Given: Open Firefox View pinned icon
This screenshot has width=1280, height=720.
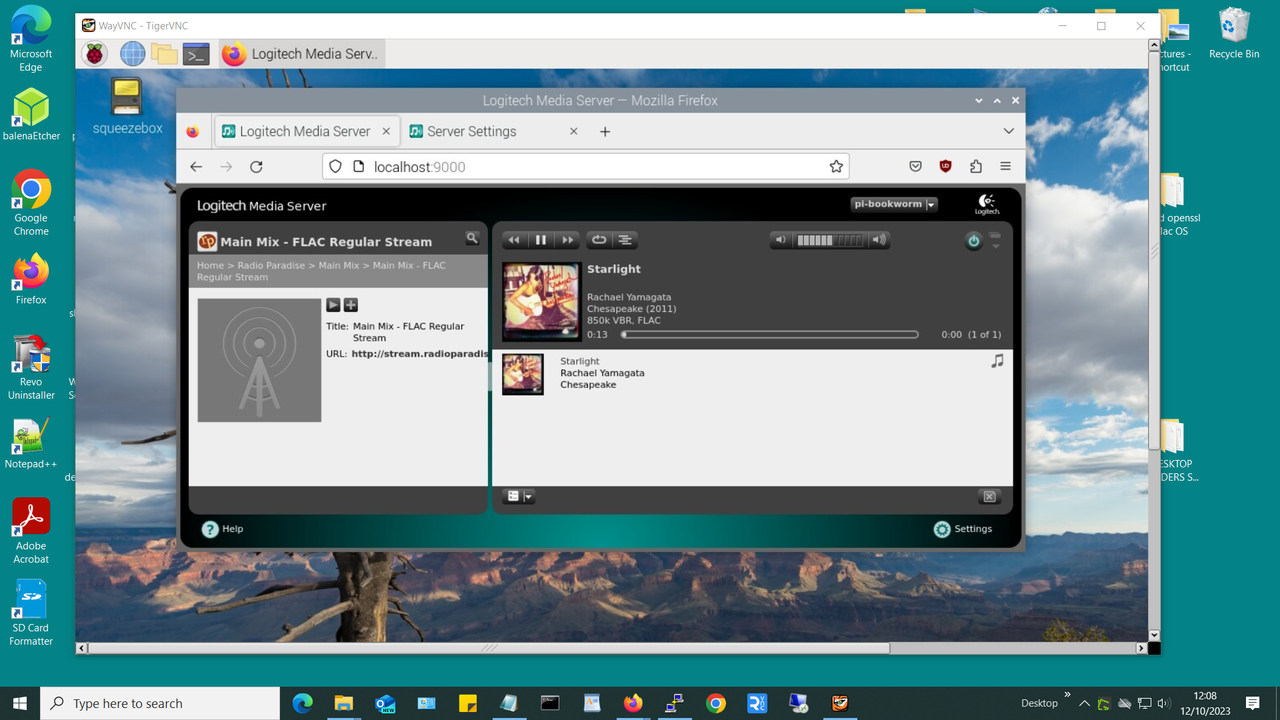Looking at the screenshot, I should coord(193,131).
